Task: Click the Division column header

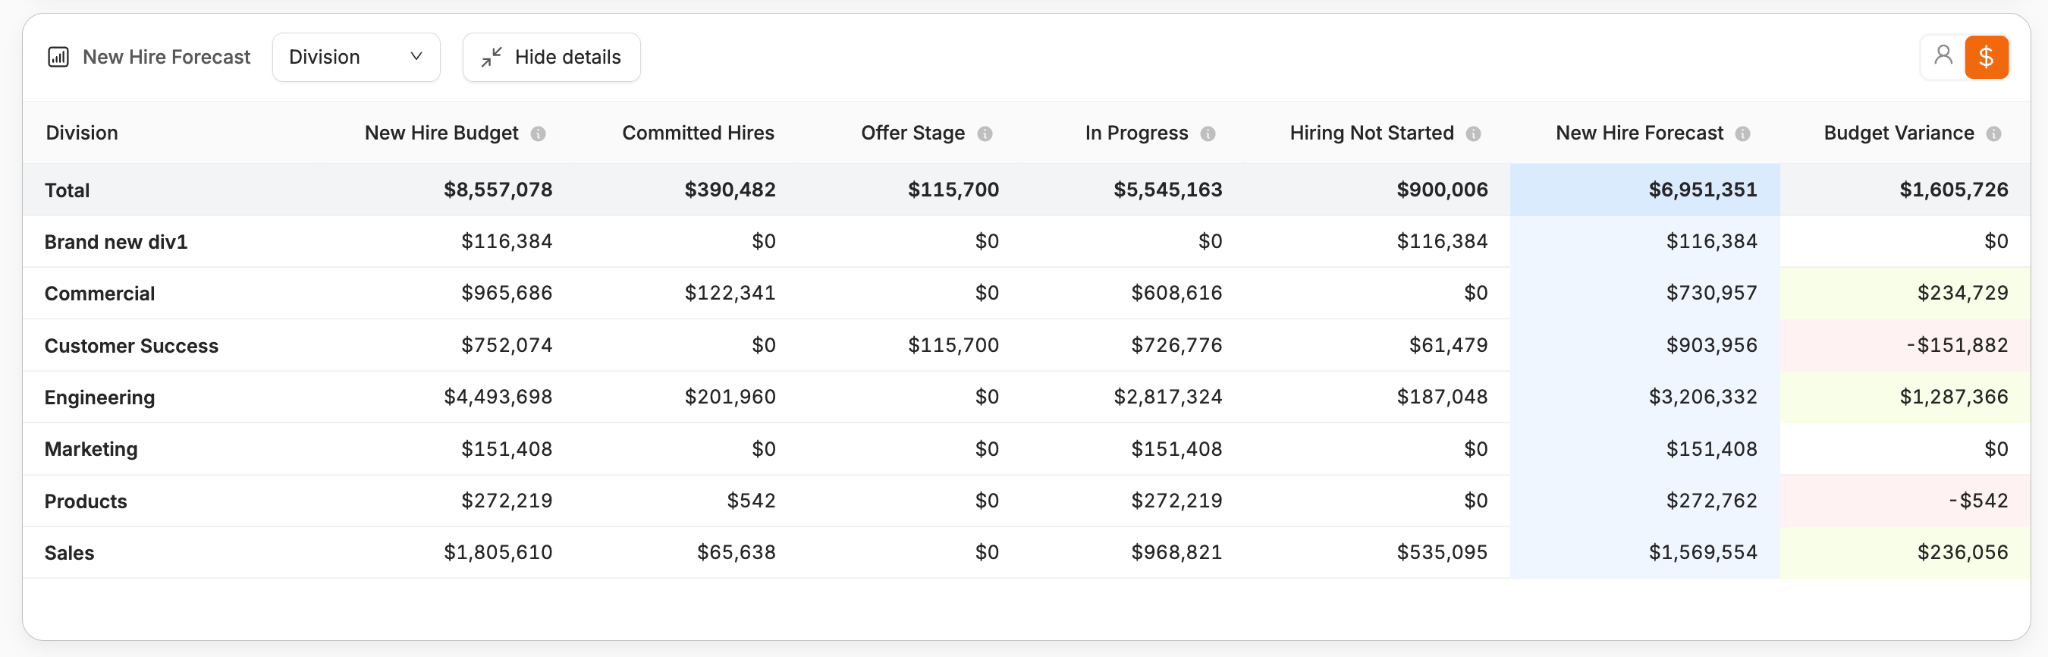Action: pyautogui.click(x=82, y=133)
